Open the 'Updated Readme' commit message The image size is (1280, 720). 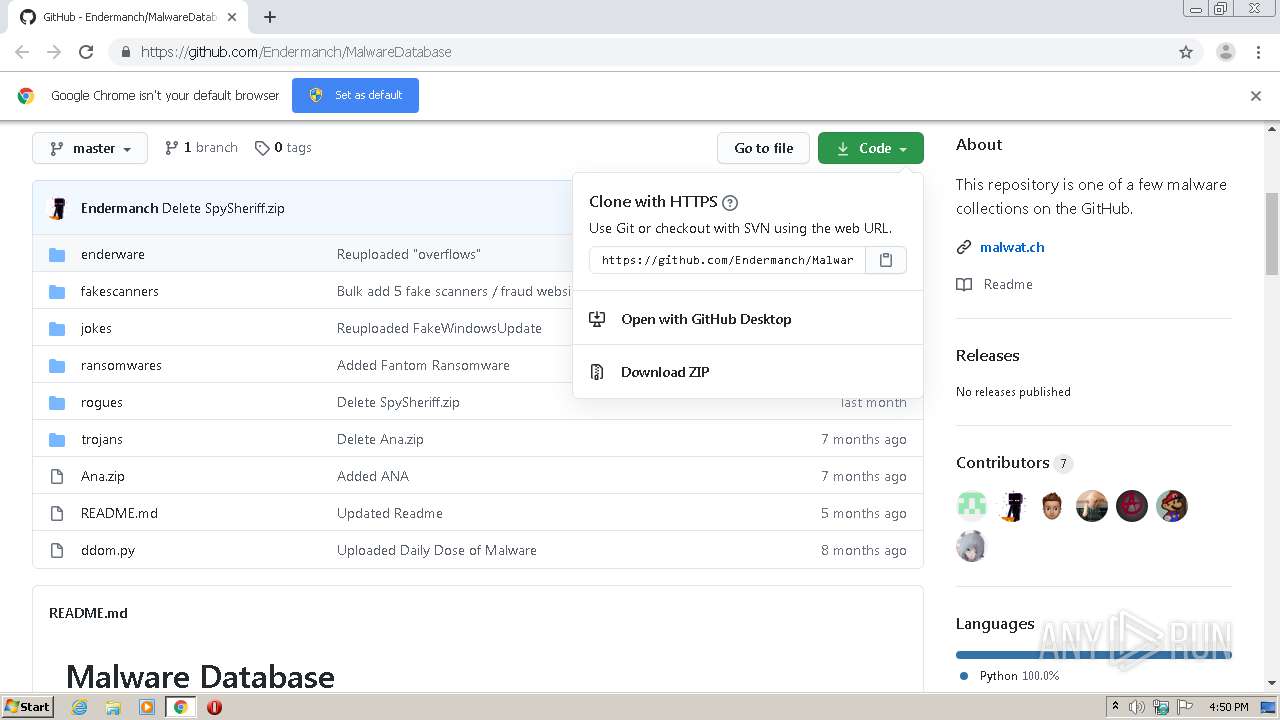click(389, 514)
